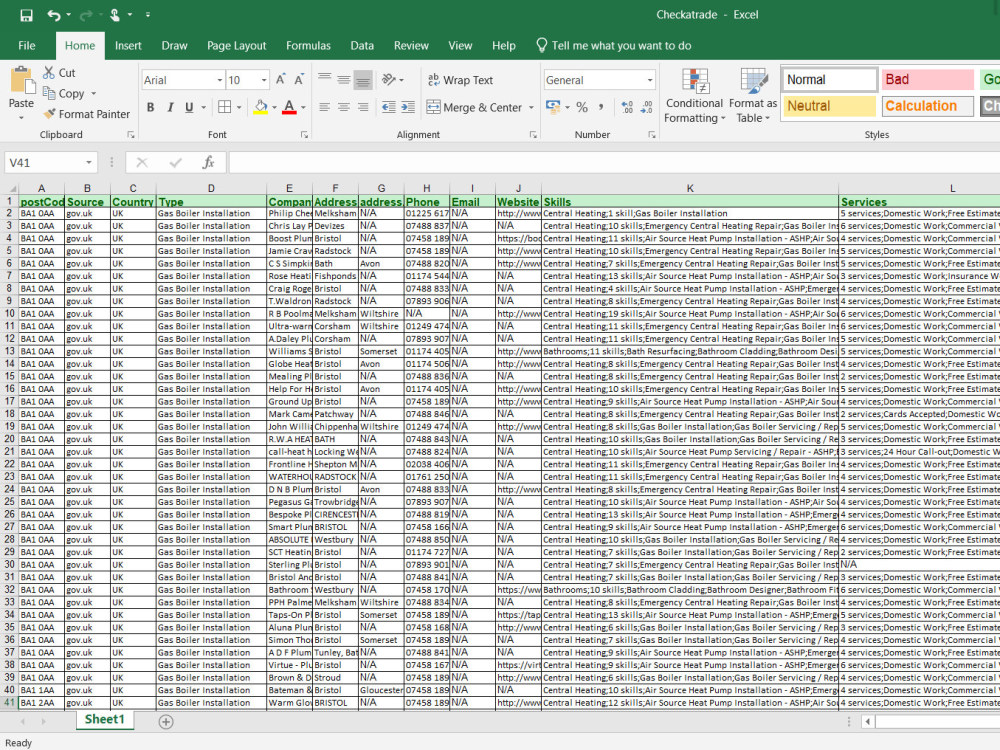Apply comma style number format
Viewport: 1000px width, 750px height.
601,107
